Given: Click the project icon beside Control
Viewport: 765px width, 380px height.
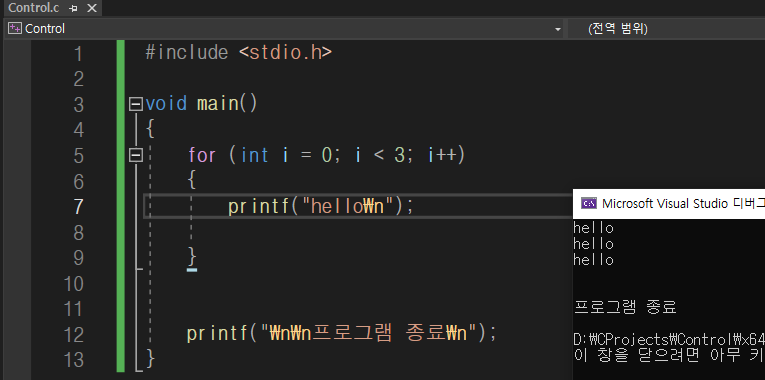Looking at the screenshot, I should point(14,29).
